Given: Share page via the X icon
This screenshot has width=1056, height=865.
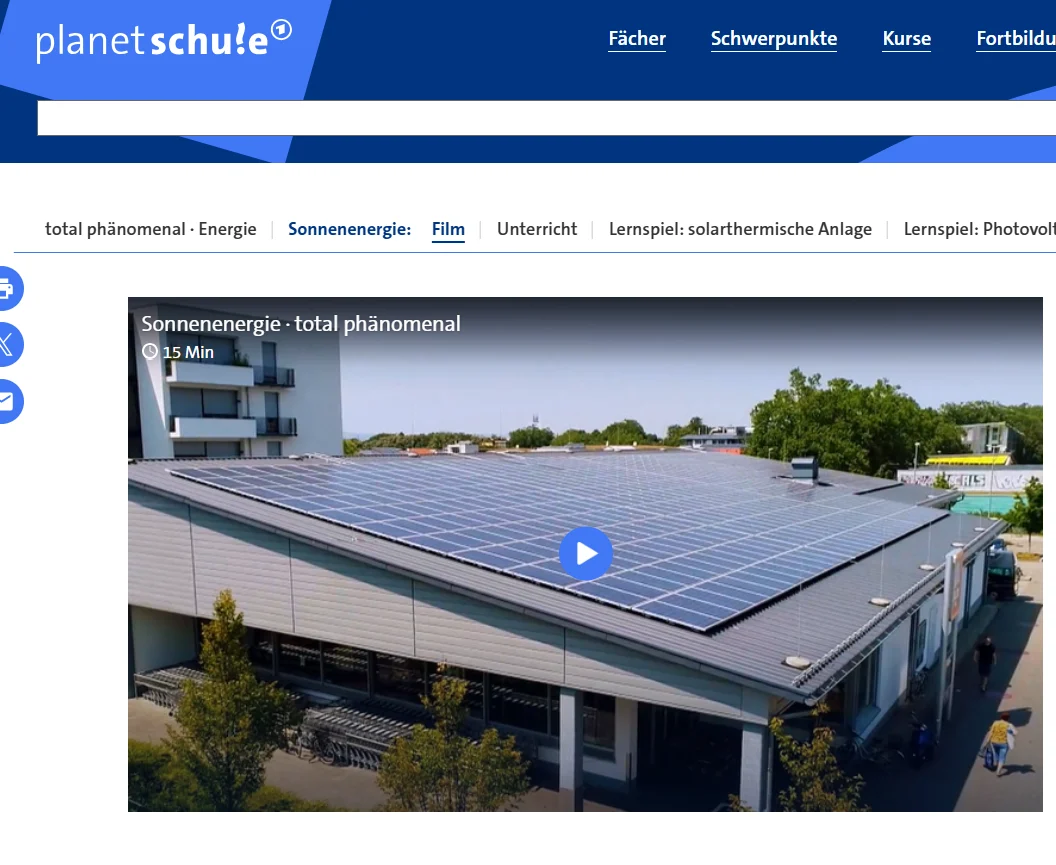Looking at the screenshot, I should [x=7, y=345].
